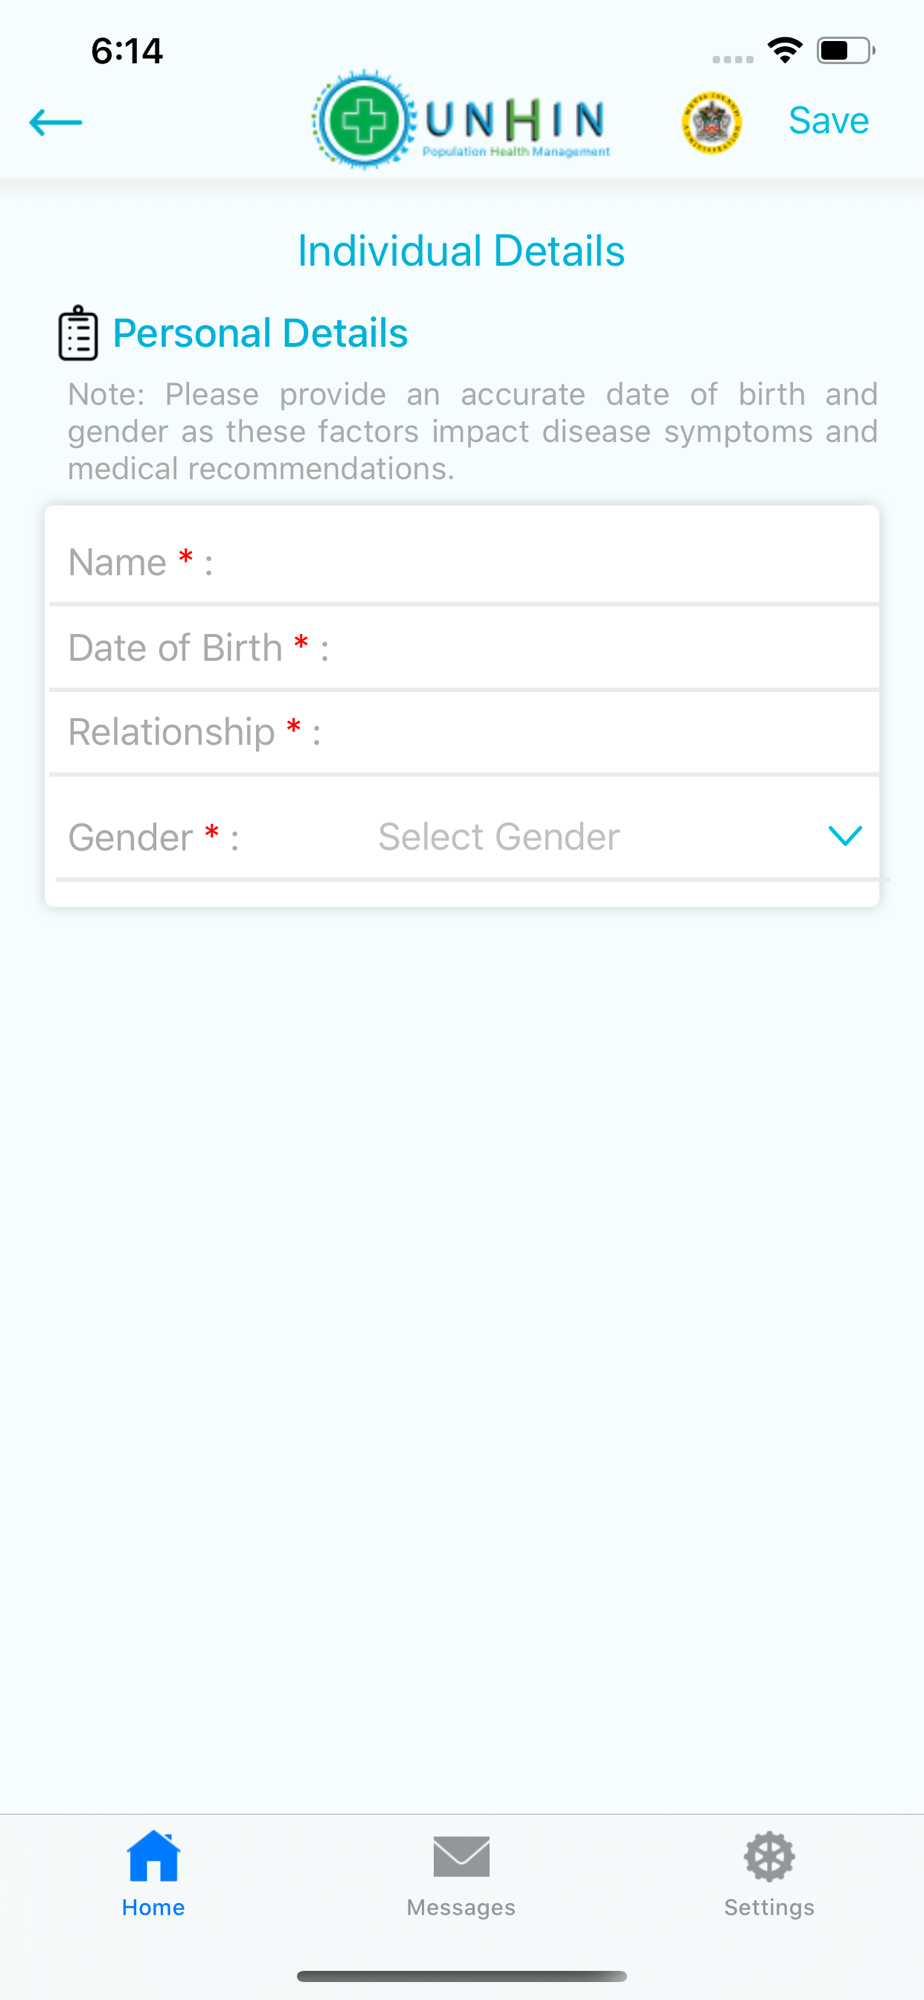Image resolution: width=924 pixels, height=2000 pixels.
Task: Click the green cross UNHIN logo
Action: (363, 121)
